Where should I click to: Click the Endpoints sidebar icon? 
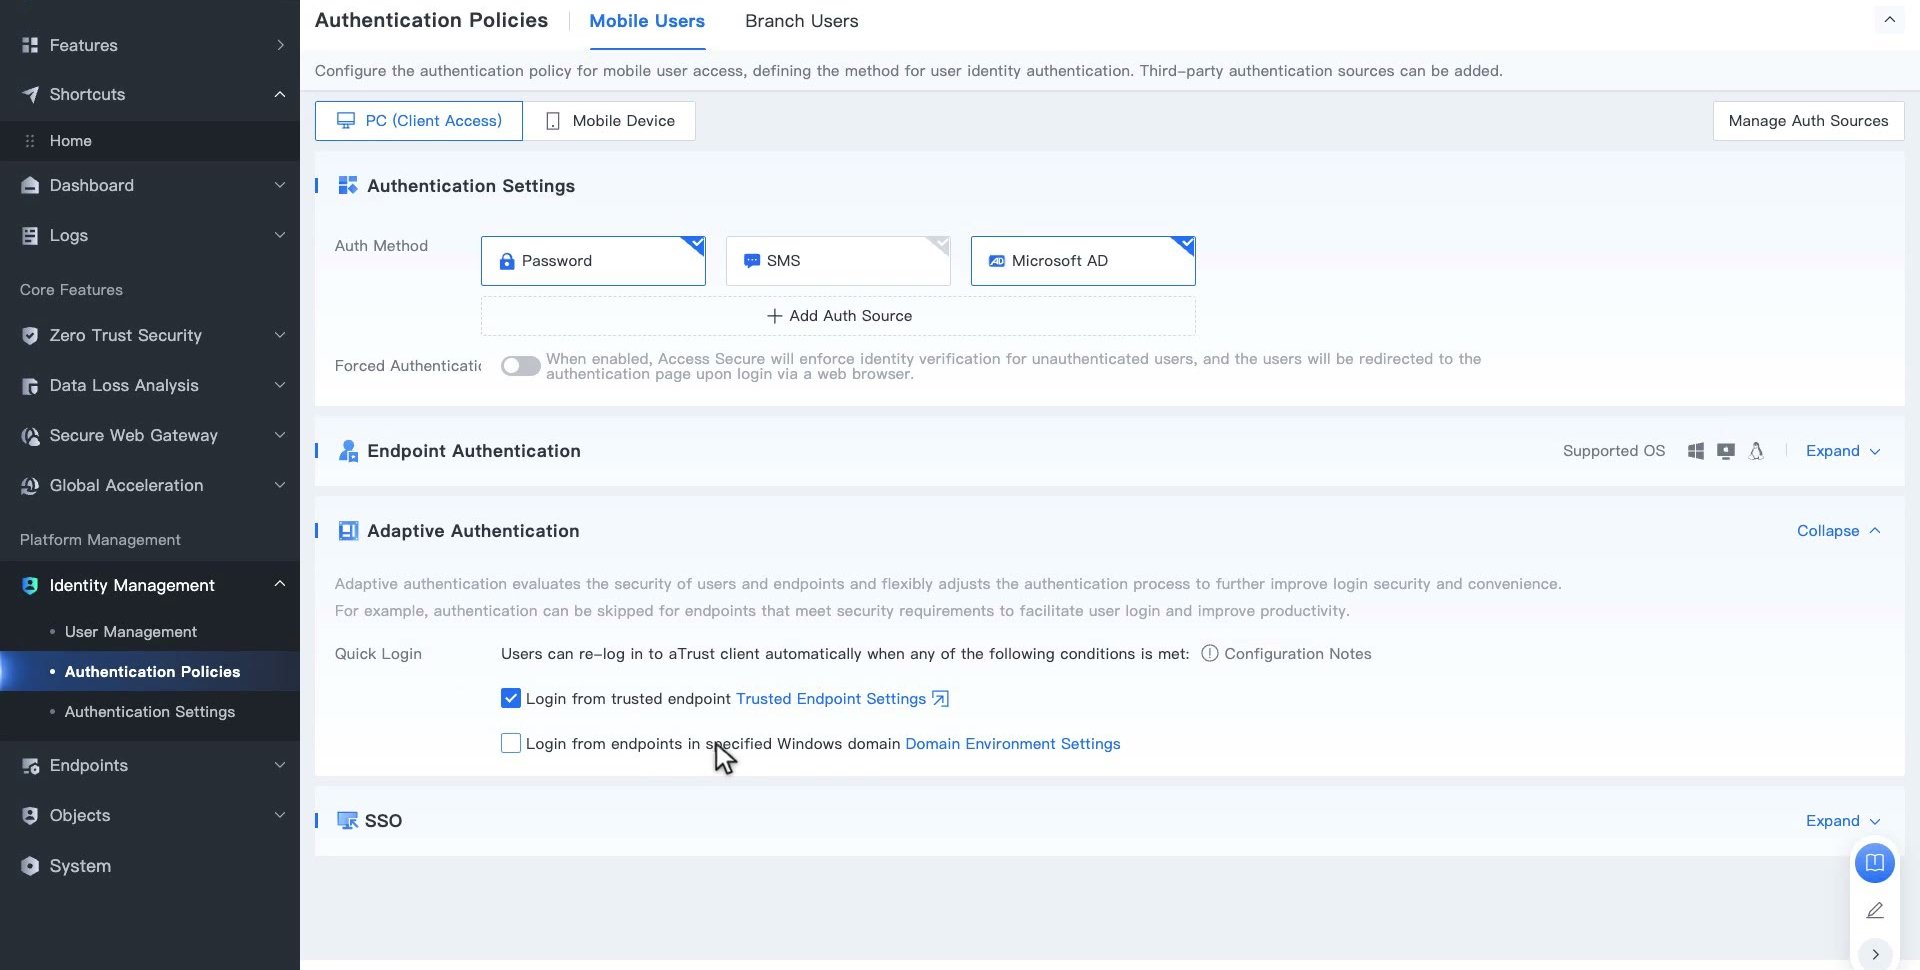pyautogui.click(x=30, y=765)
